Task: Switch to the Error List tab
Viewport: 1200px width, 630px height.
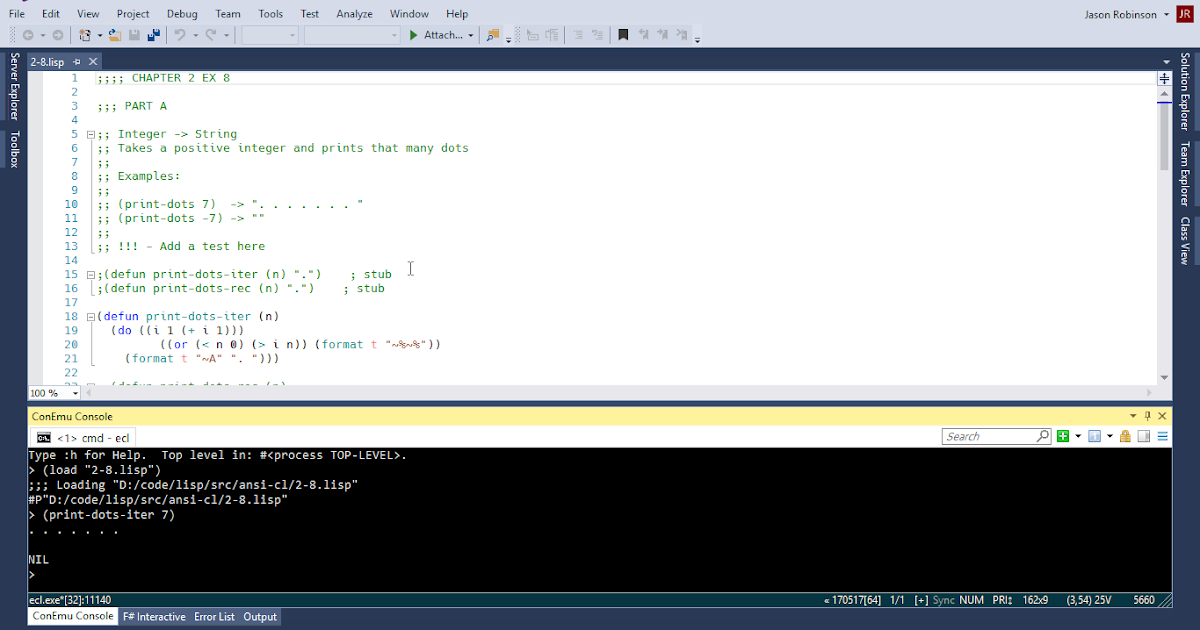Action: (214, 617)
